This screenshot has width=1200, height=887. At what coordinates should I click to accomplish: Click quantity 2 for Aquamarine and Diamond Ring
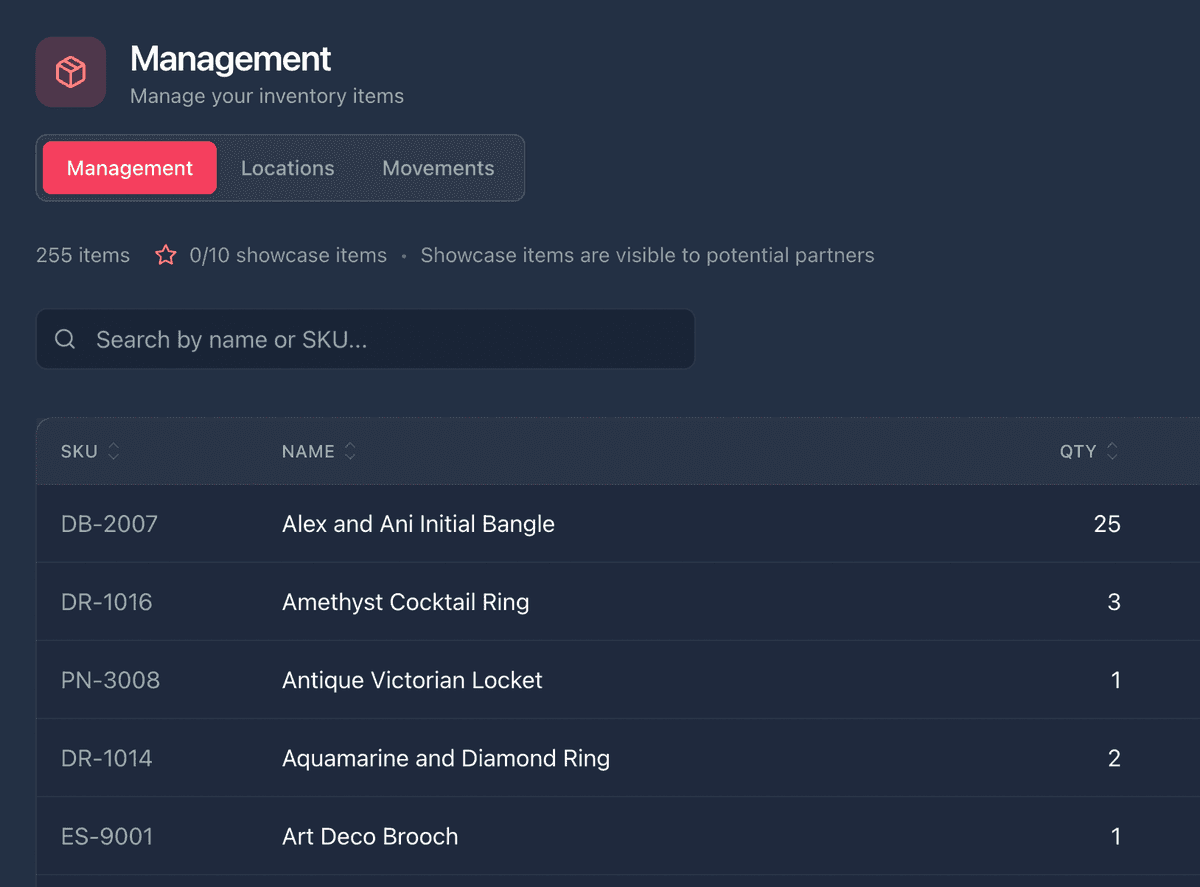pos(1114,758)
